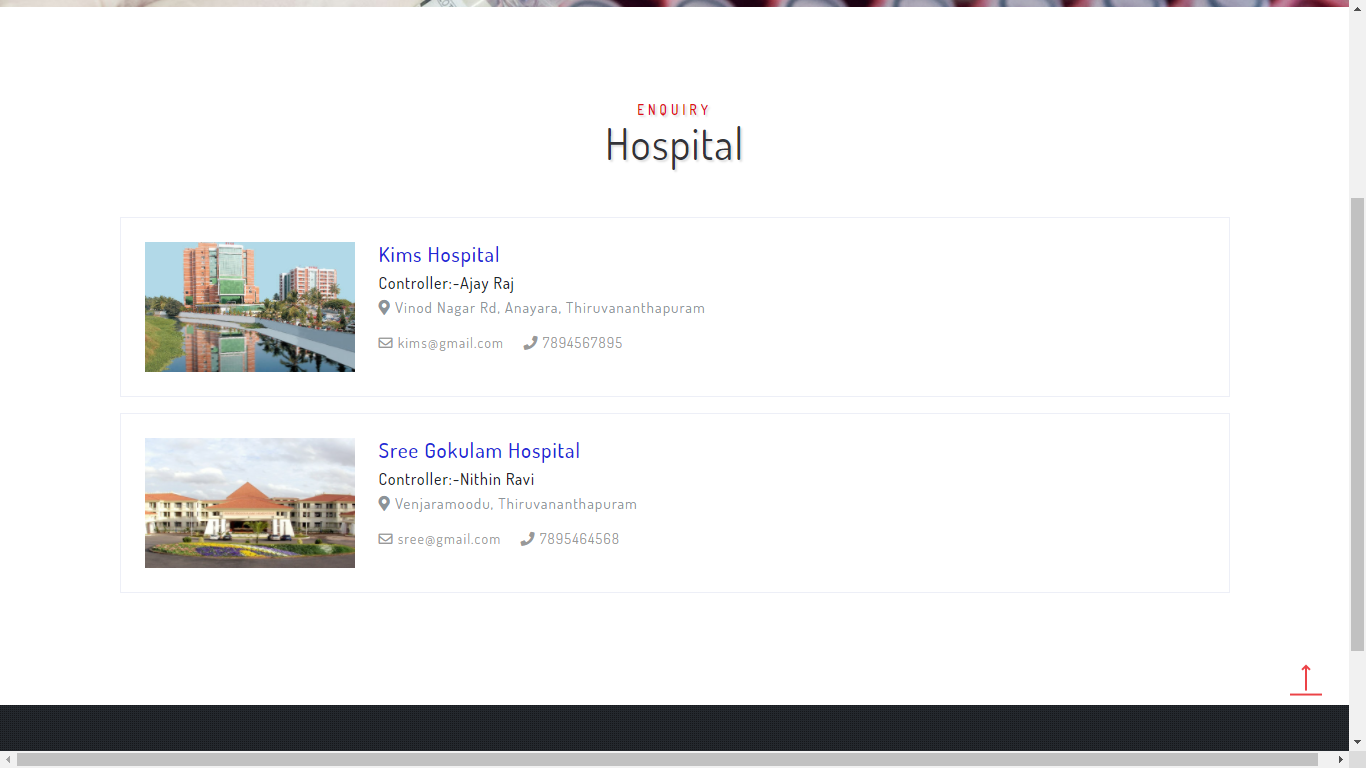Open the Sree Gokulam Hospital details link
Screen dimensions: 1366x768
(x=478, y=450)
